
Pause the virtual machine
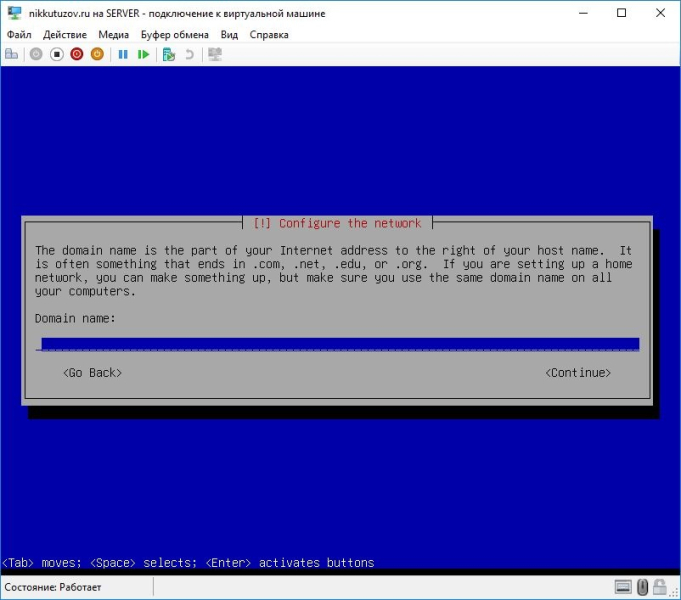(123, 54)
